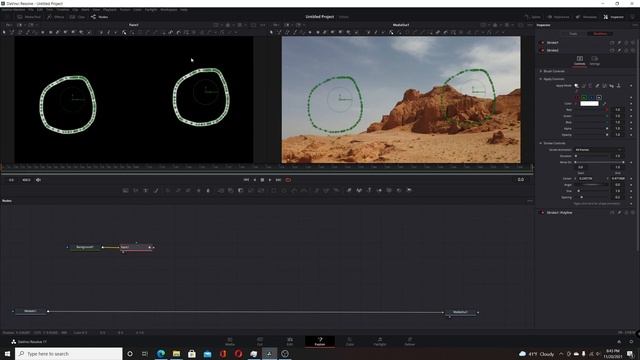Pin the Stroke1 modifier in Inspector
Viewport: 640px width, 360px height.
point(619,42)
